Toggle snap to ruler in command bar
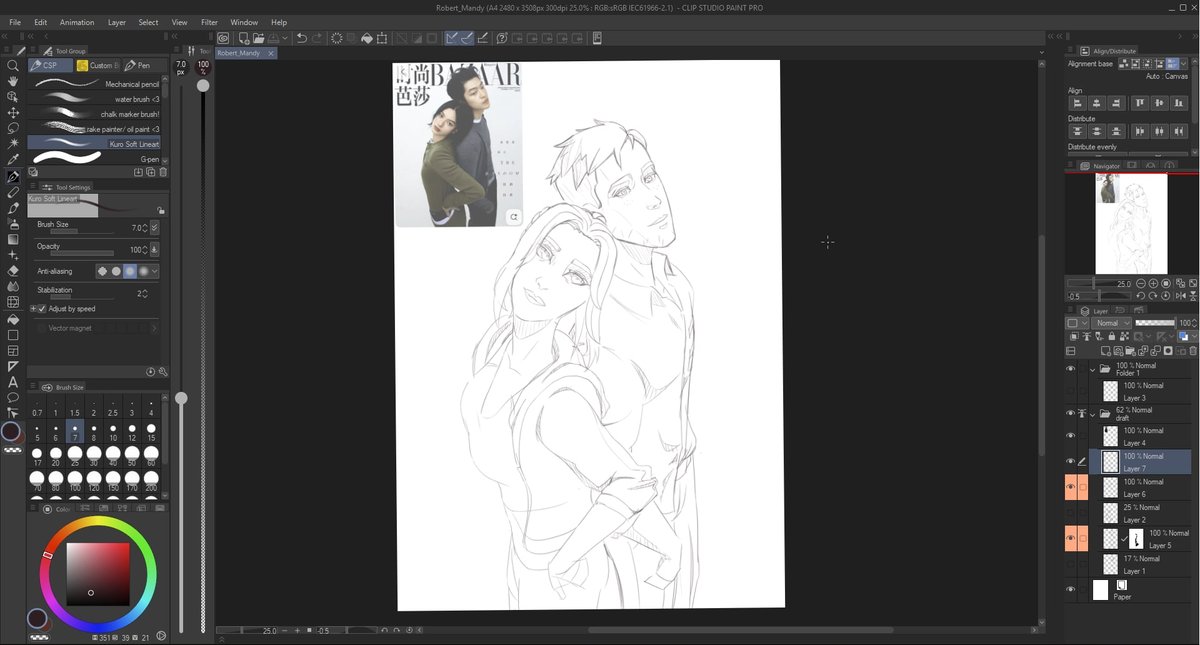The width and height of the screenshot is (1200, 645). point(452,38)
